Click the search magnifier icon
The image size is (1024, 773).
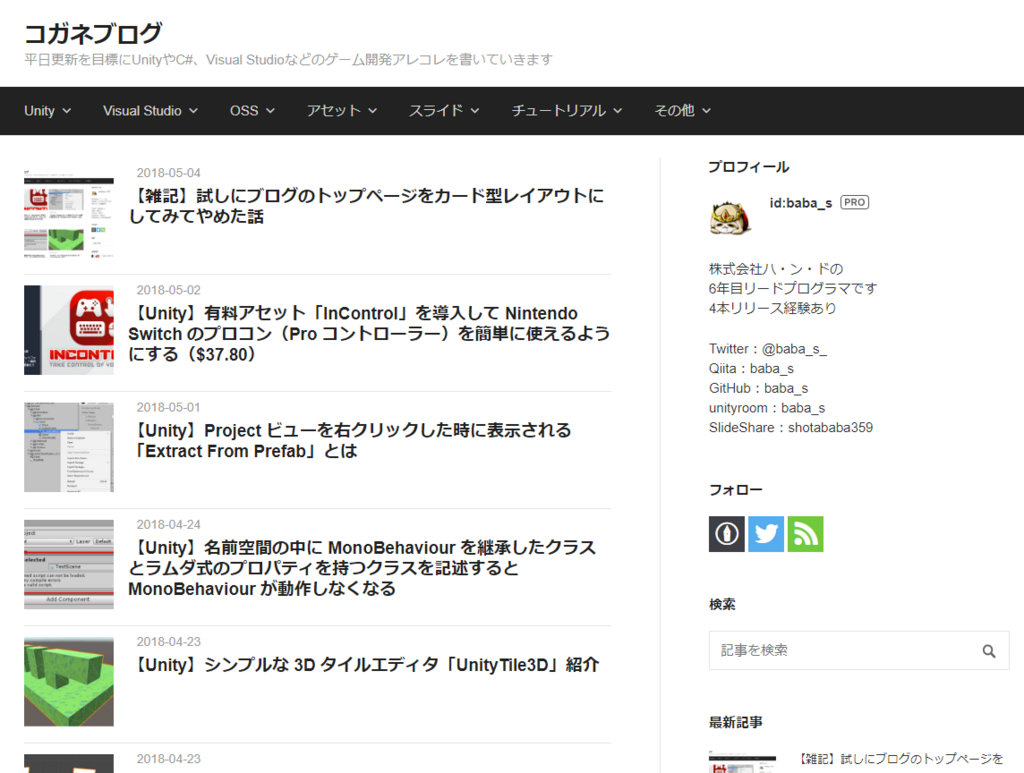tap(989, 651)
